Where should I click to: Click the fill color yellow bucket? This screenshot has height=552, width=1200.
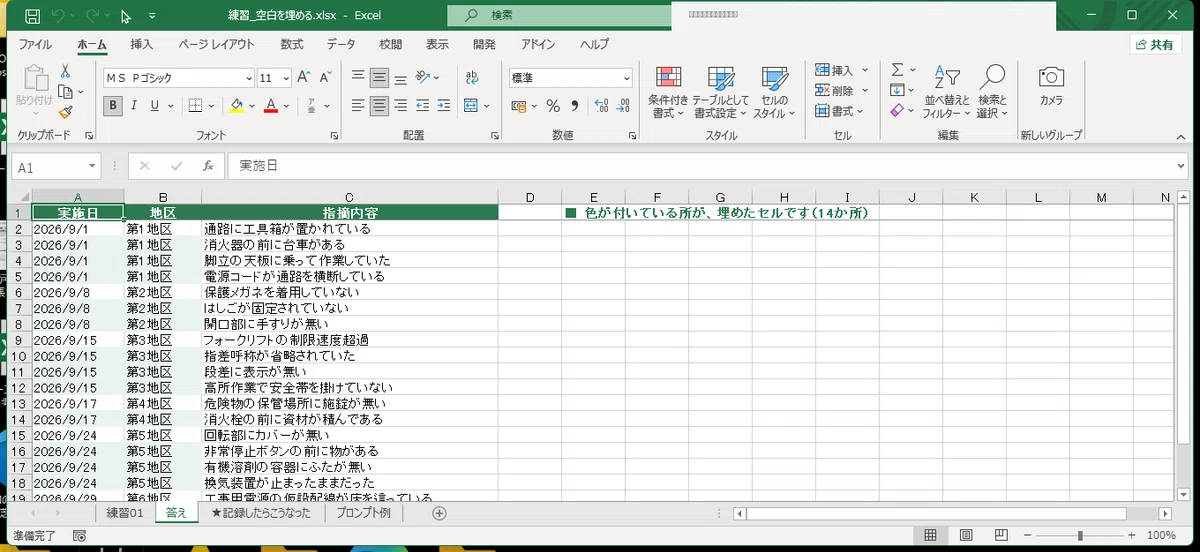pyautogui.click(x=236, y=106)
